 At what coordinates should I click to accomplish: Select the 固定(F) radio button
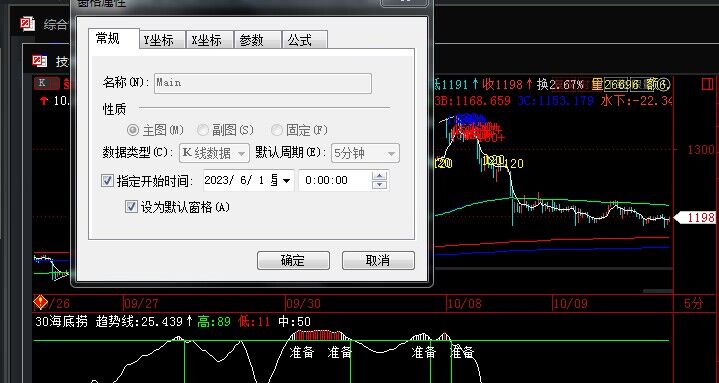click(x=299, y=130)
